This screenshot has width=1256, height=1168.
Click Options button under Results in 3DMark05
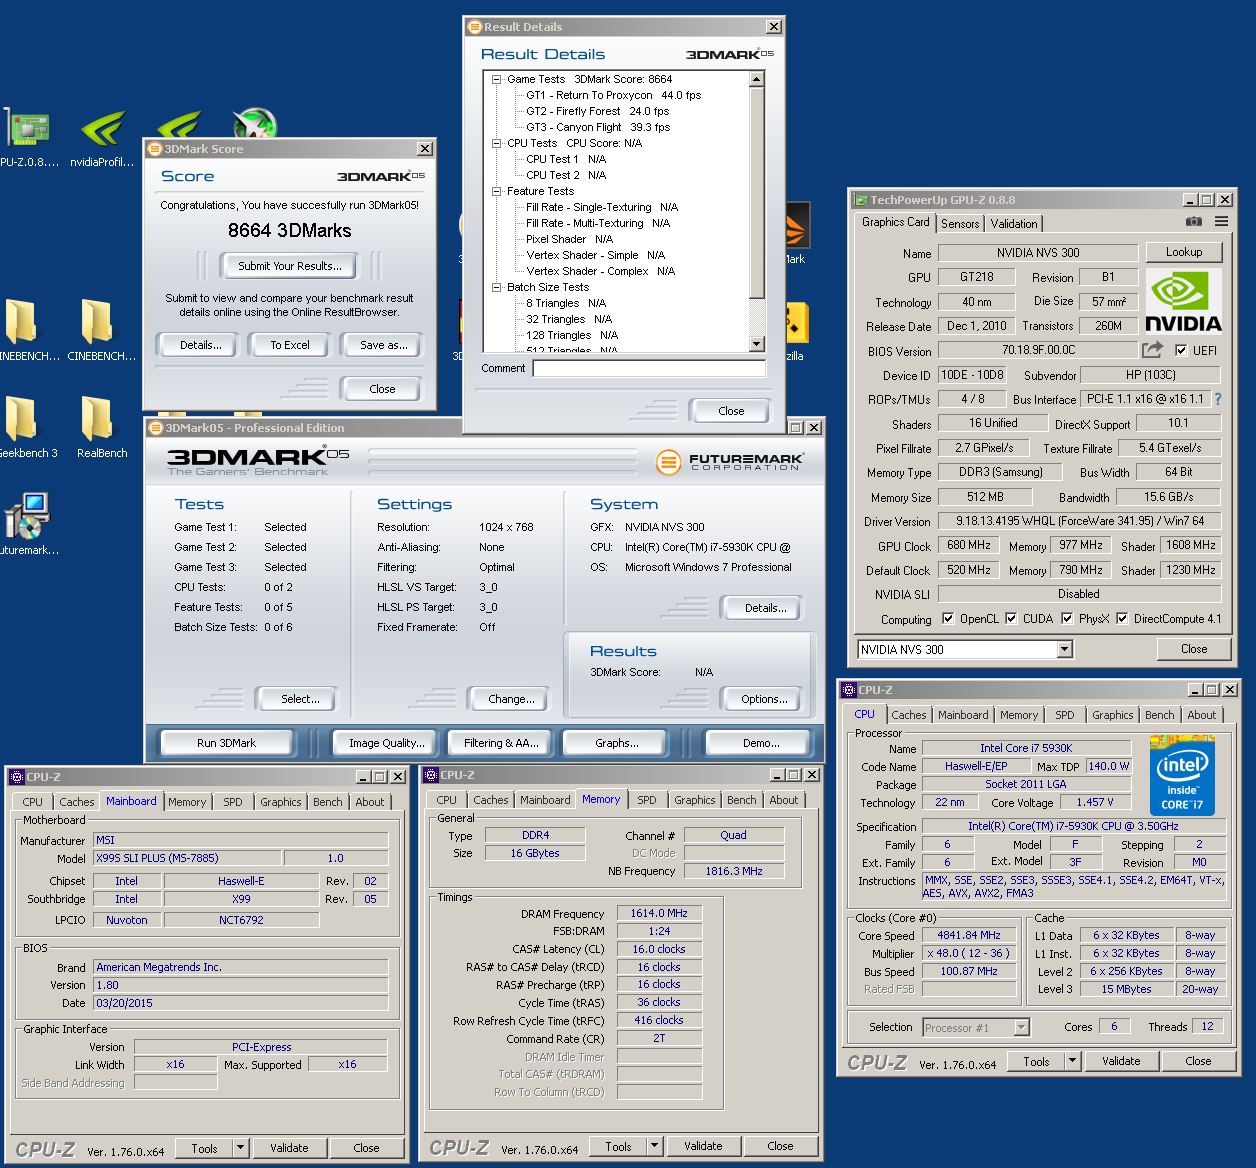click(x=764, y=699)
